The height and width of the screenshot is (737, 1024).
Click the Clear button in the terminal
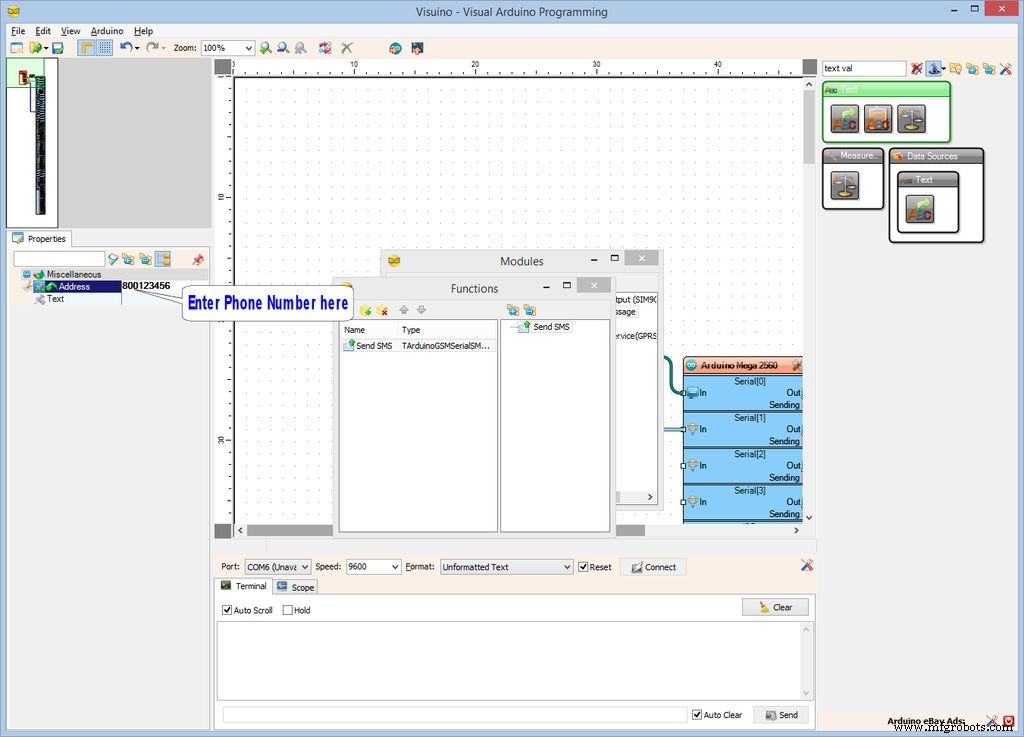(775, 607)
